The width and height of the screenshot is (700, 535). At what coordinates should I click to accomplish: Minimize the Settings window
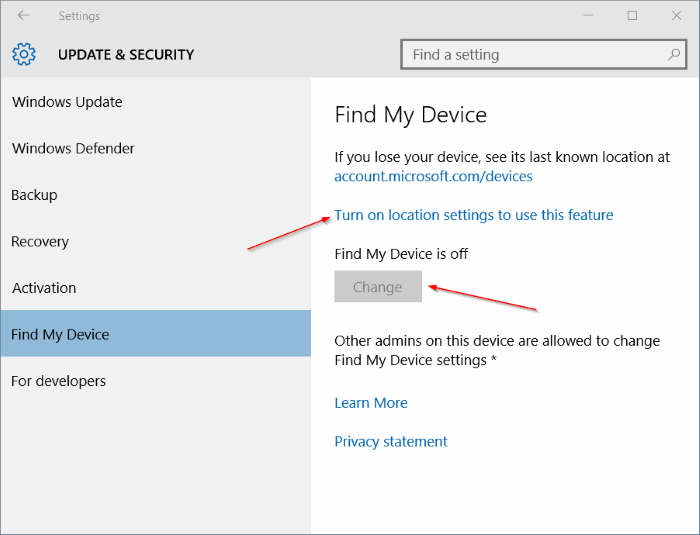[588, 16]
